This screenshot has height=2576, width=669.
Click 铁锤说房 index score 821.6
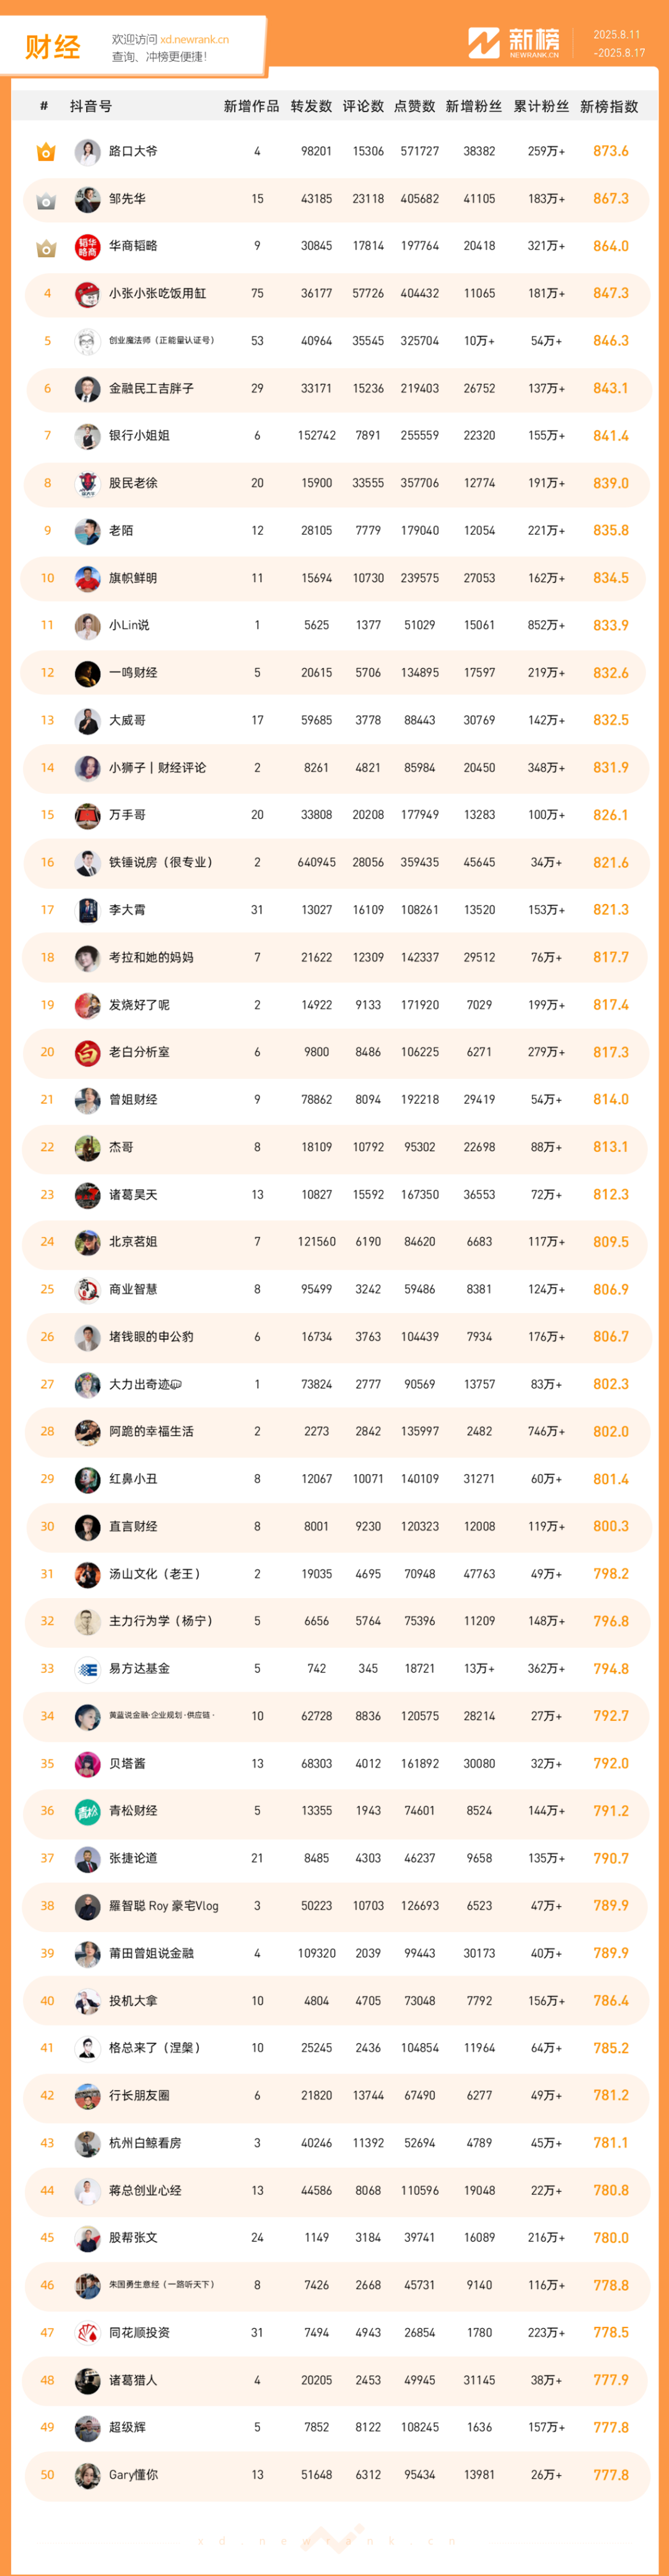tap(611, 862)
